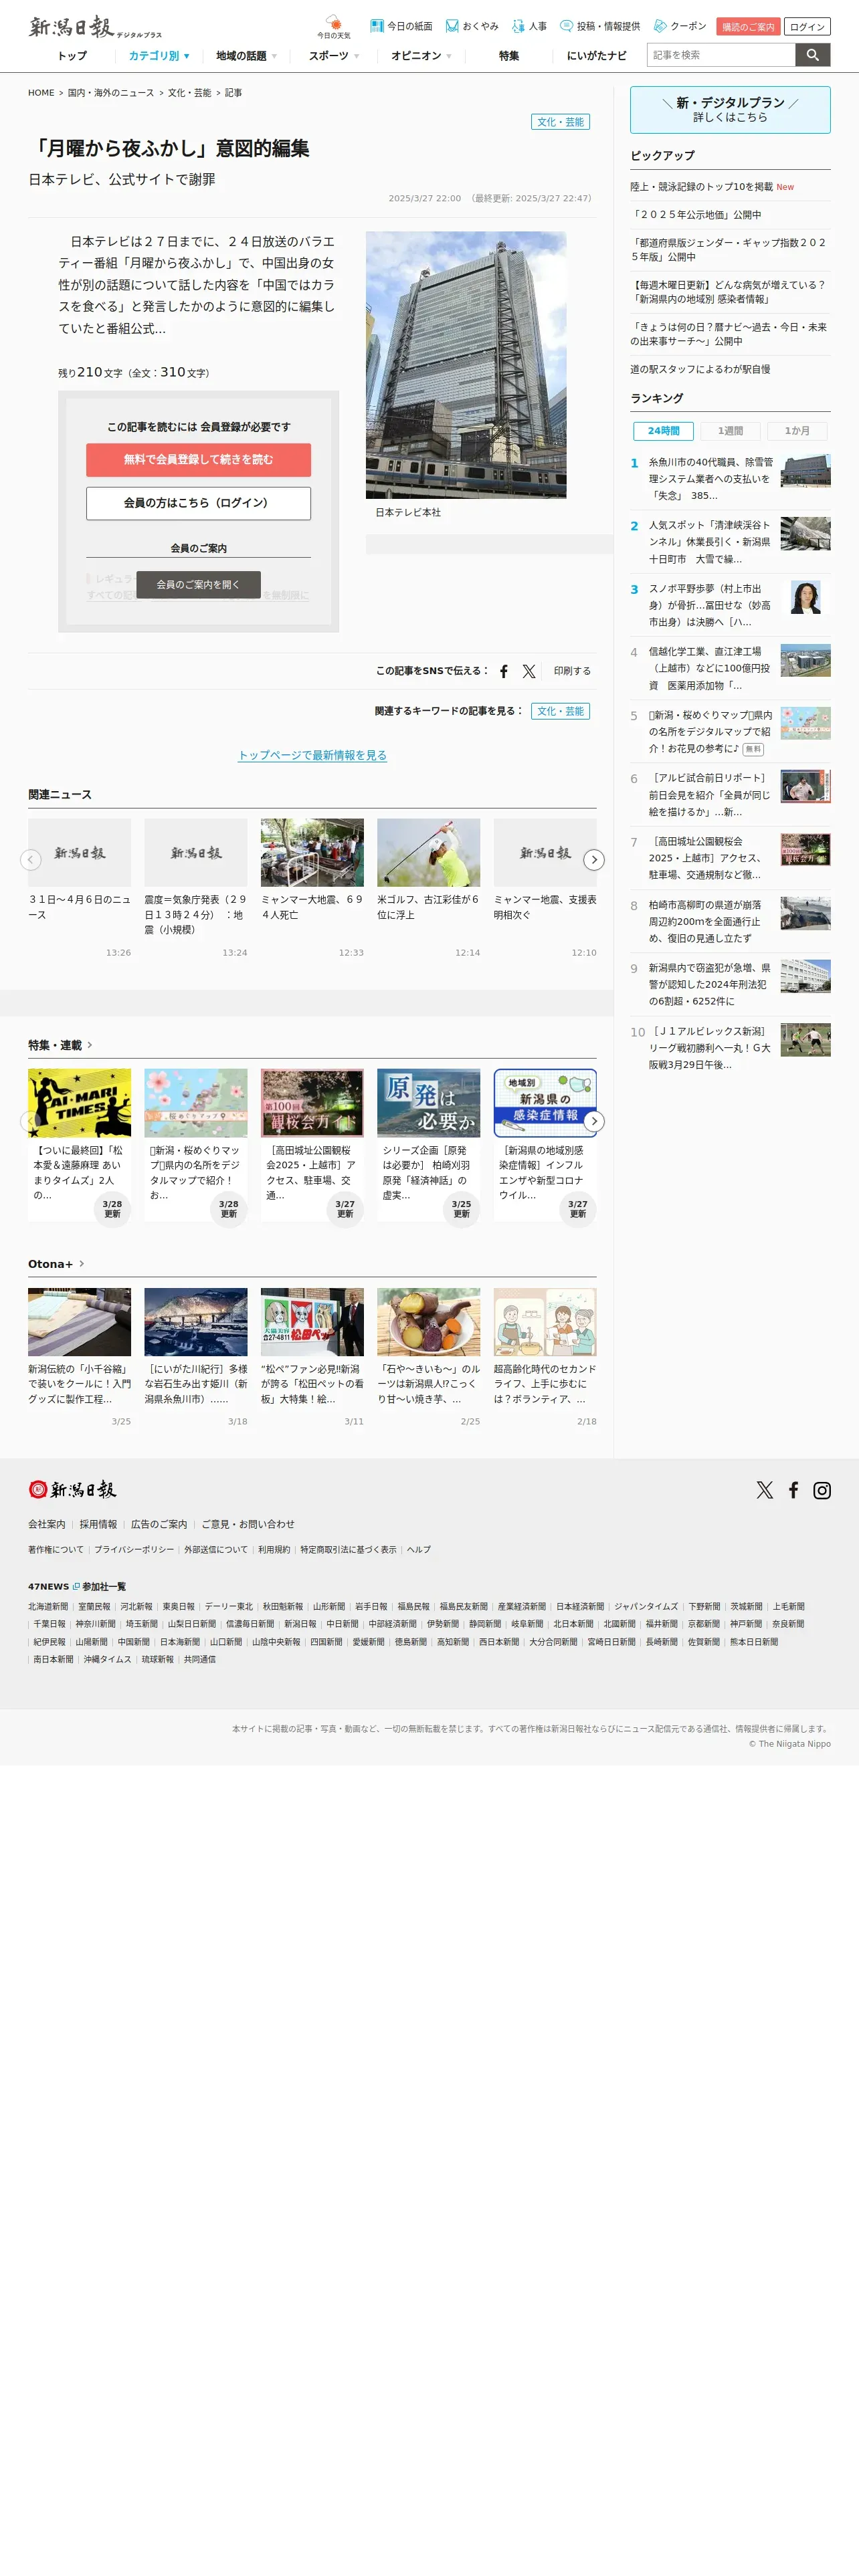Open today's weather icon in header

click(x=334, y=27)
